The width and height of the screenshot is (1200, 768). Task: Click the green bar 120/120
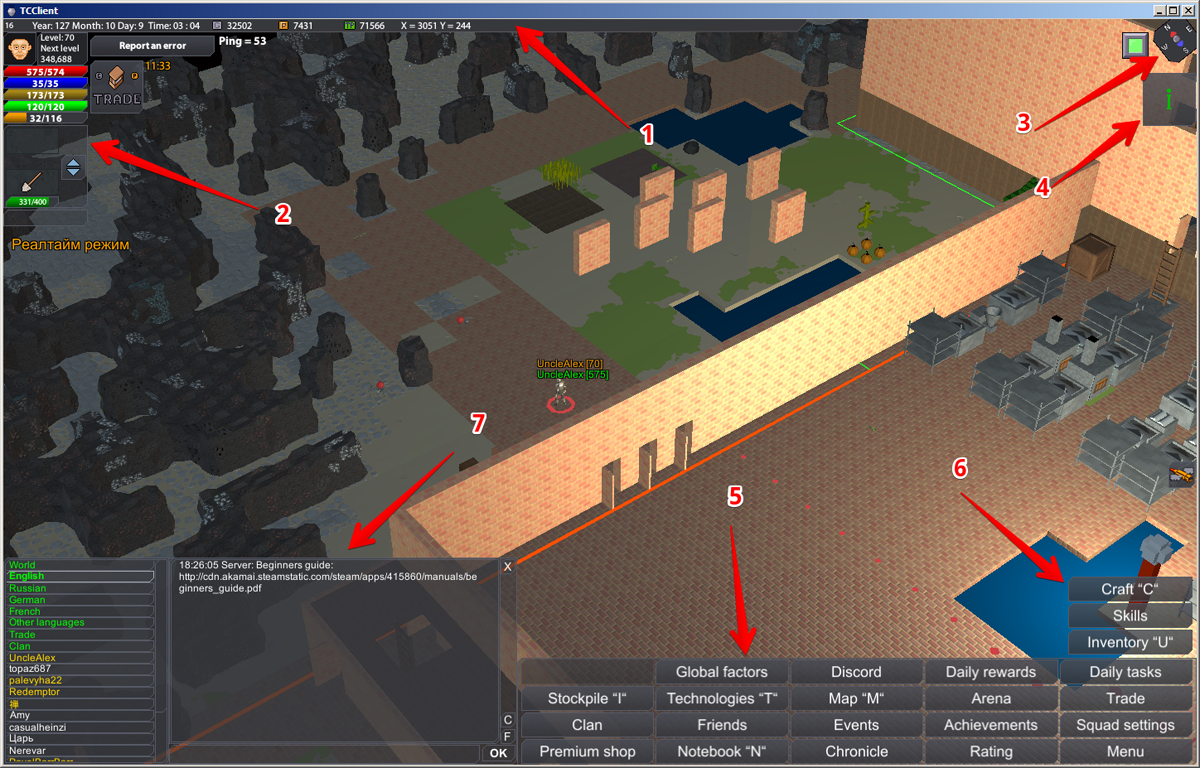[x=45, y=106]
